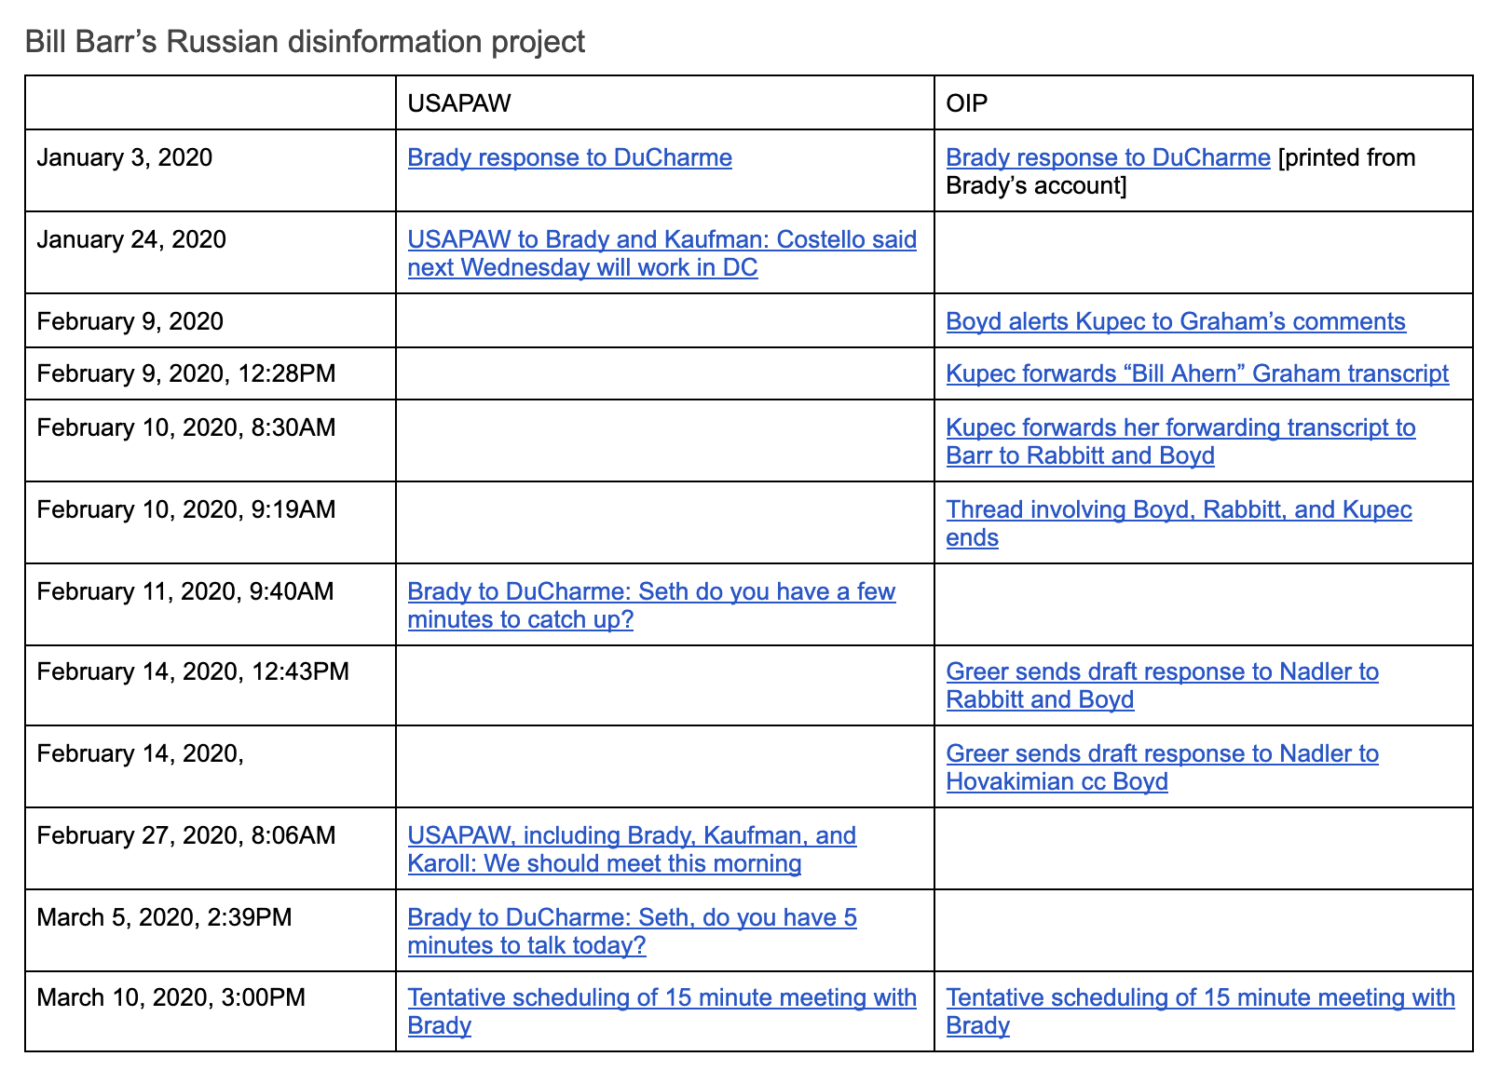Click 'Costello said next Wednesday' link
This screenshot has height=1084, width=1500.
pyautogui.click(x=661, y=240)
